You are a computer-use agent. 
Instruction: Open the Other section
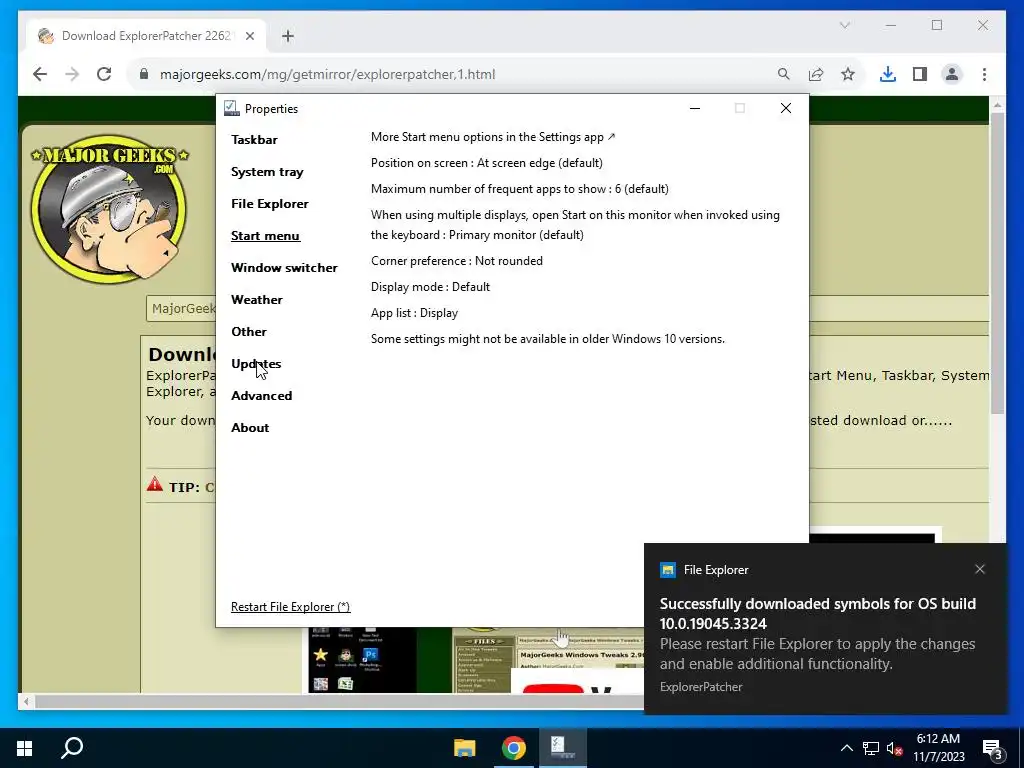pos(249,332)
